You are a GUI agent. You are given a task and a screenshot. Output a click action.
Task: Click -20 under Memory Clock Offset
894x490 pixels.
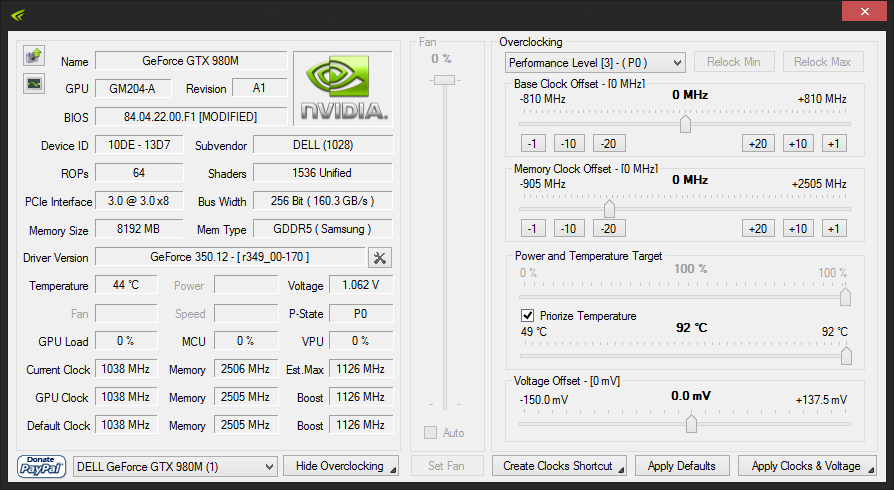point(609,229)
